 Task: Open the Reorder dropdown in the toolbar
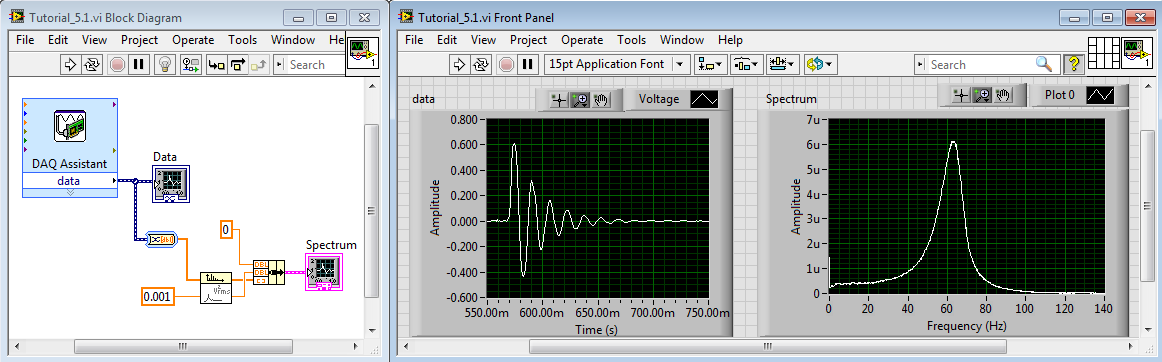coord(820,64)
